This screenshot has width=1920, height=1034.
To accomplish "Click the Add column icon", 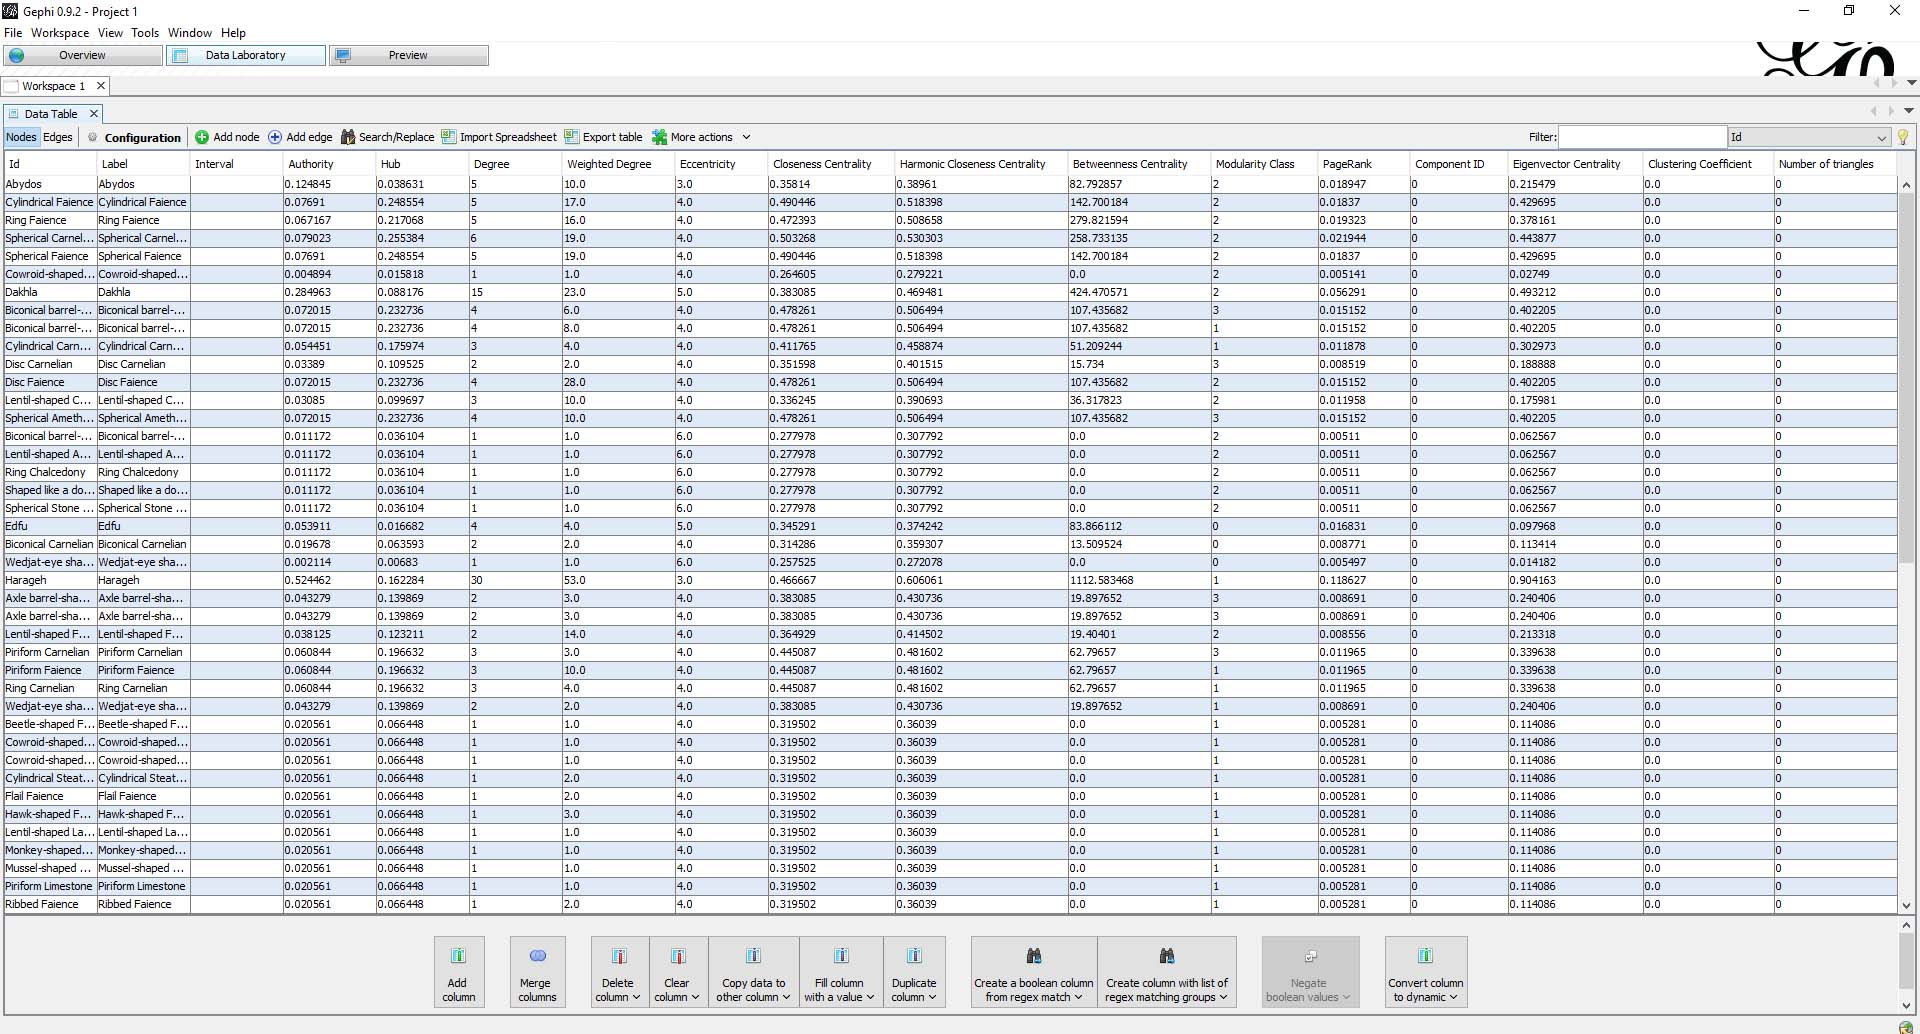I will pos(458,956).
